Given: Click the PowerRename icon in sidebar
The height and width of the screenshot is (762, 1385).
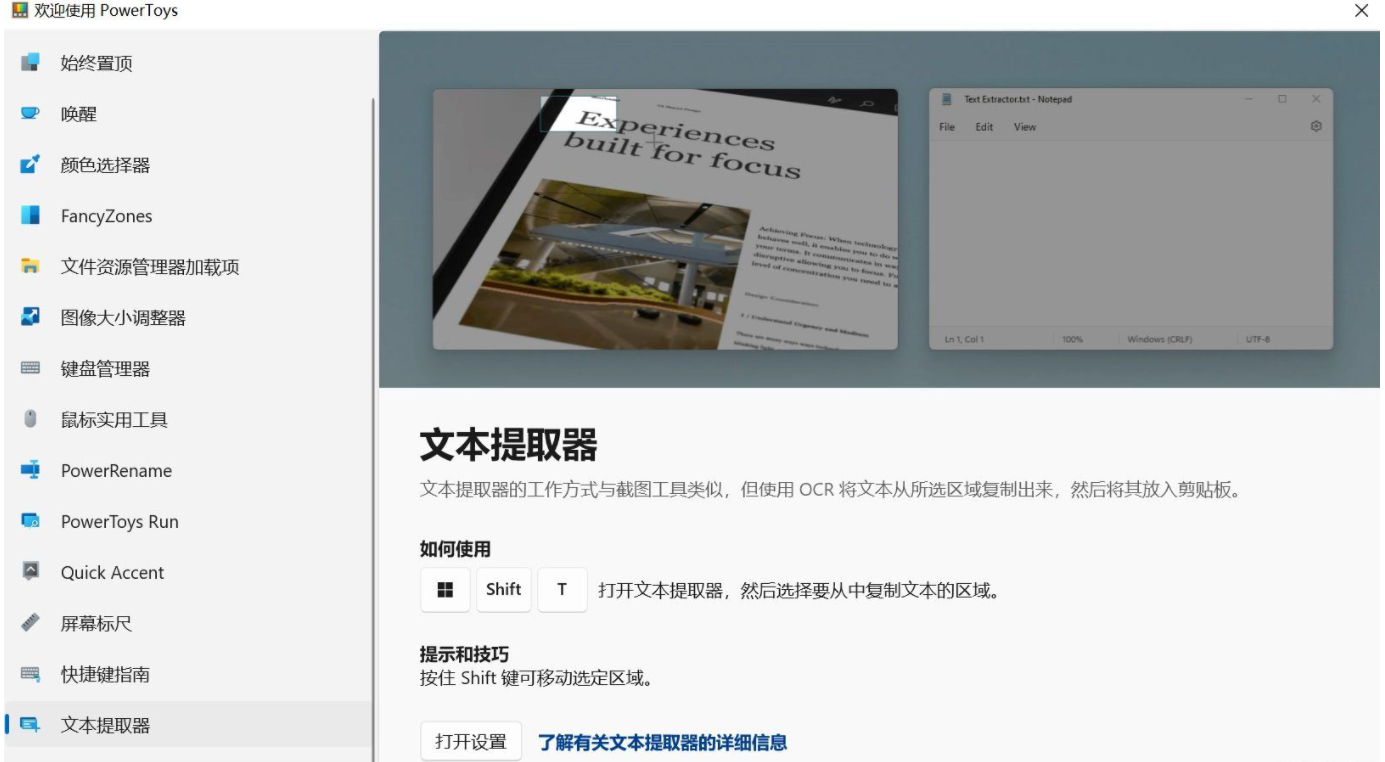Looking at the screenshot, I should pyautogui.click(x=30, y=470).
